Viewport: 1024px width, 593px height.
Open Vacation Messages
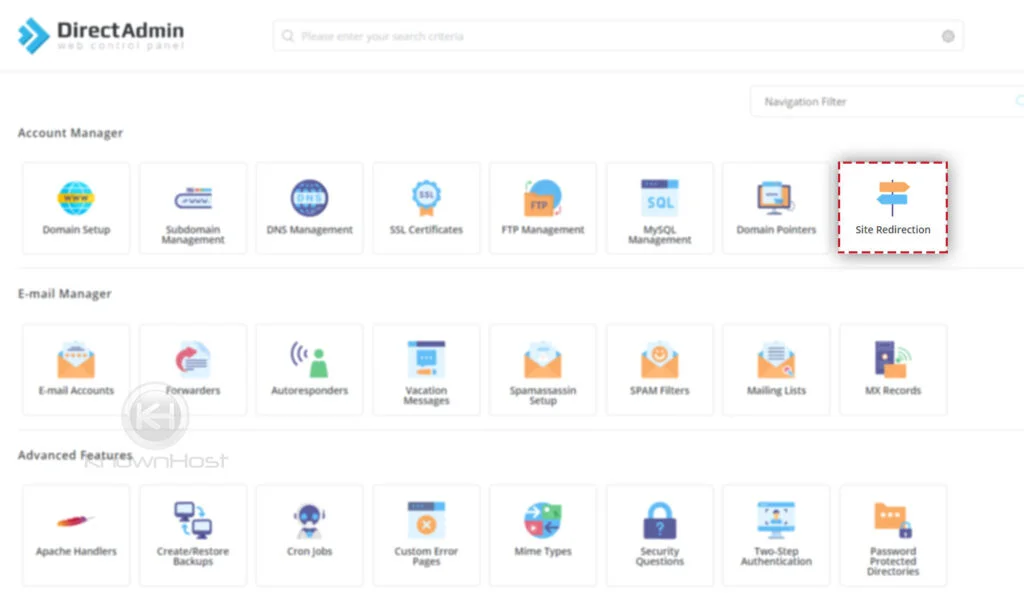point(426,370)
